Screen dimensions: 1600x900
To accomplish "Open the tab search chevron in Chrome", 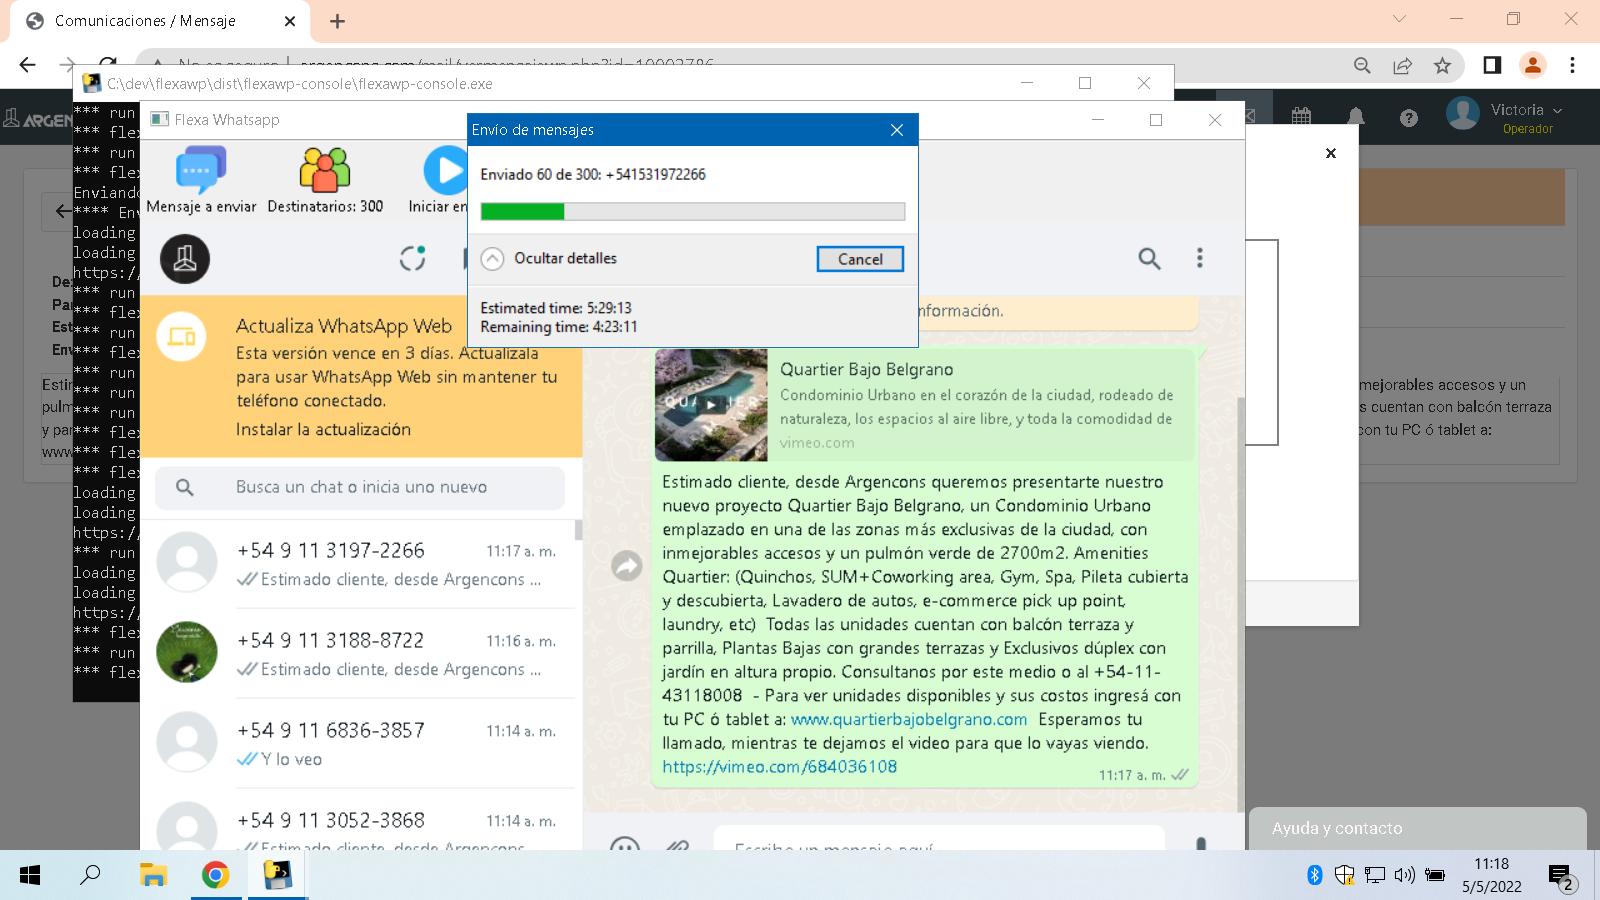I will click(1399, 19).
